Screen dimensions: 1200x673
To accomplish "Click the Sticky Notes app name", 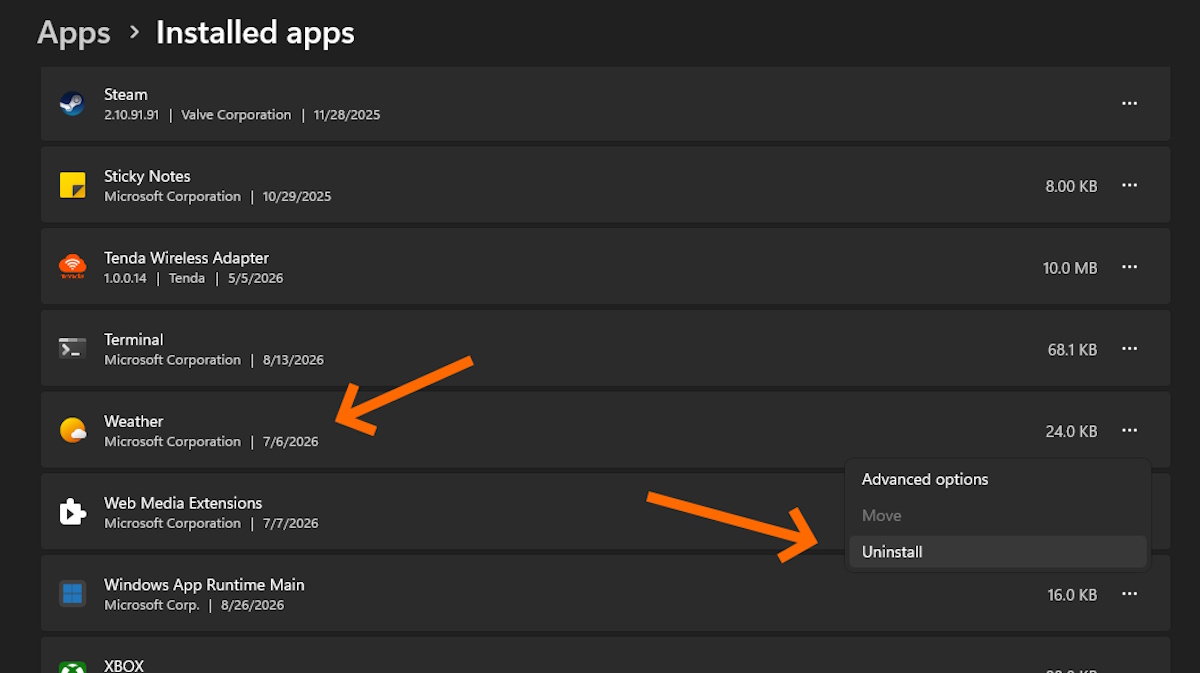I will click(x=147, y=176).
